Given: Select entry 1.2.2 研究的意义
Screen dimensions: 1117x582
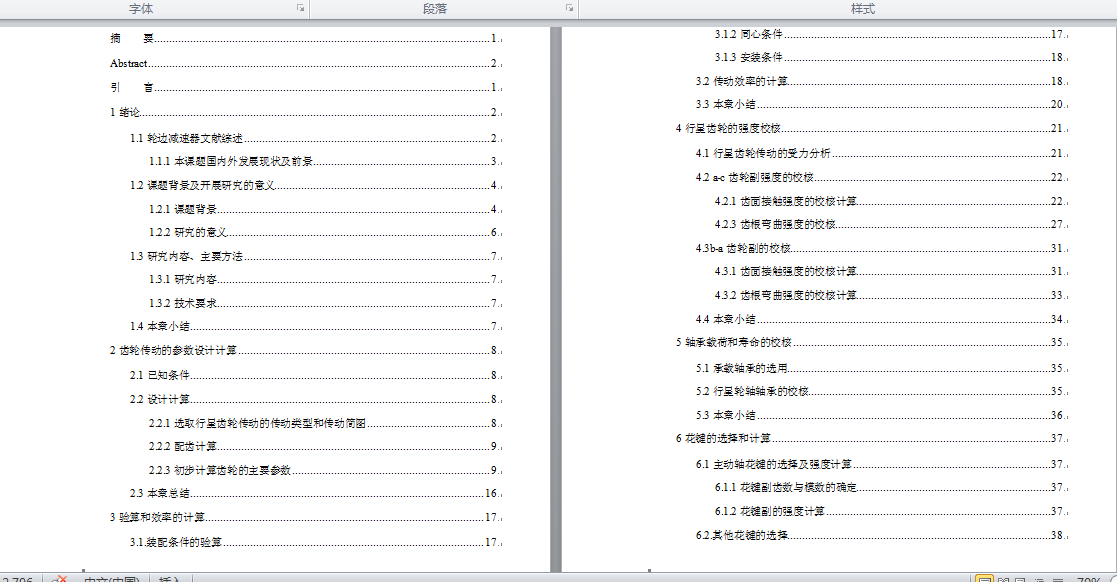Looking at the screenshot, I should click(326, 232).
